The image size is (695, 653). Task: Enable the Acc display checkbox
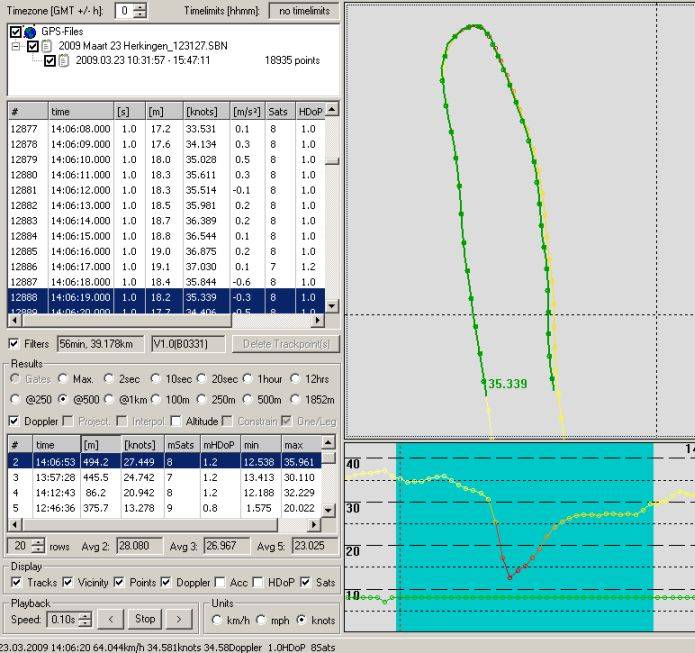pos(221,582)
